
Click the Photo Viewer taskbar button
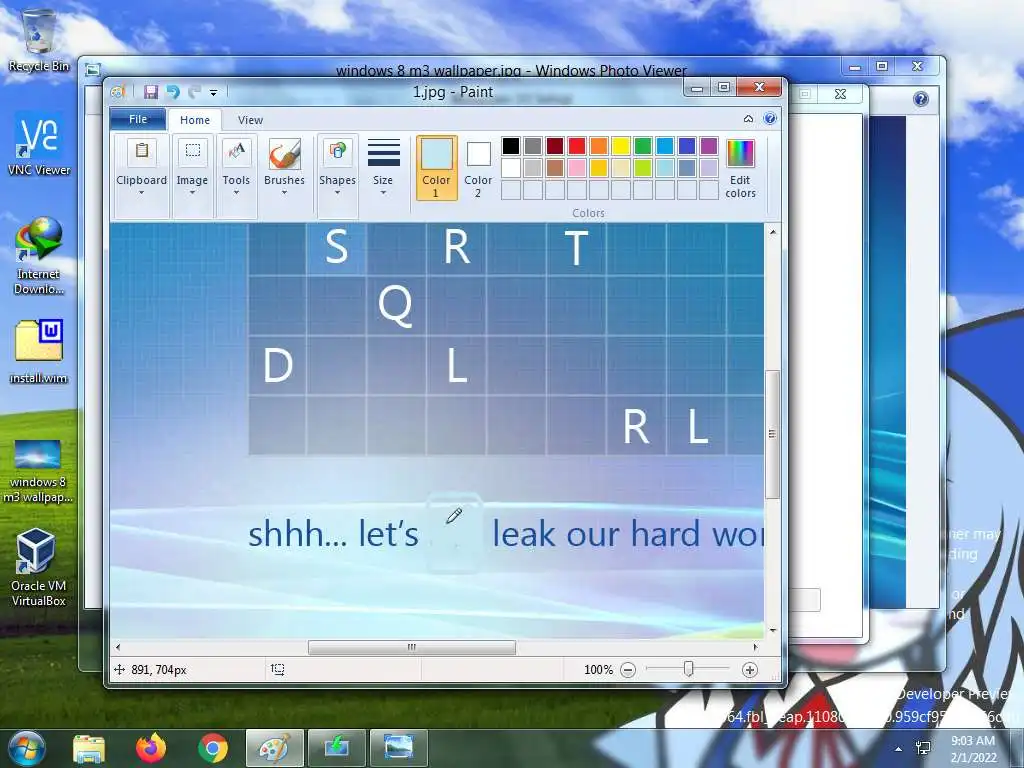pyautogui.click(x=398, y=748)
